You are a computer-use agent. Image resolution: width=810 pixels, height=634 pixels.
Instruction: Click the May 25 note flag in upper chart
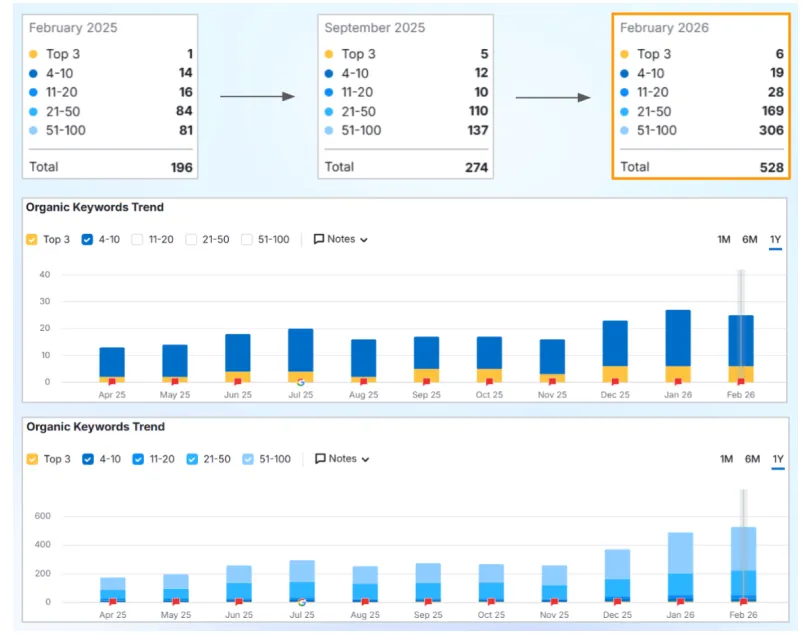[175, 382]
